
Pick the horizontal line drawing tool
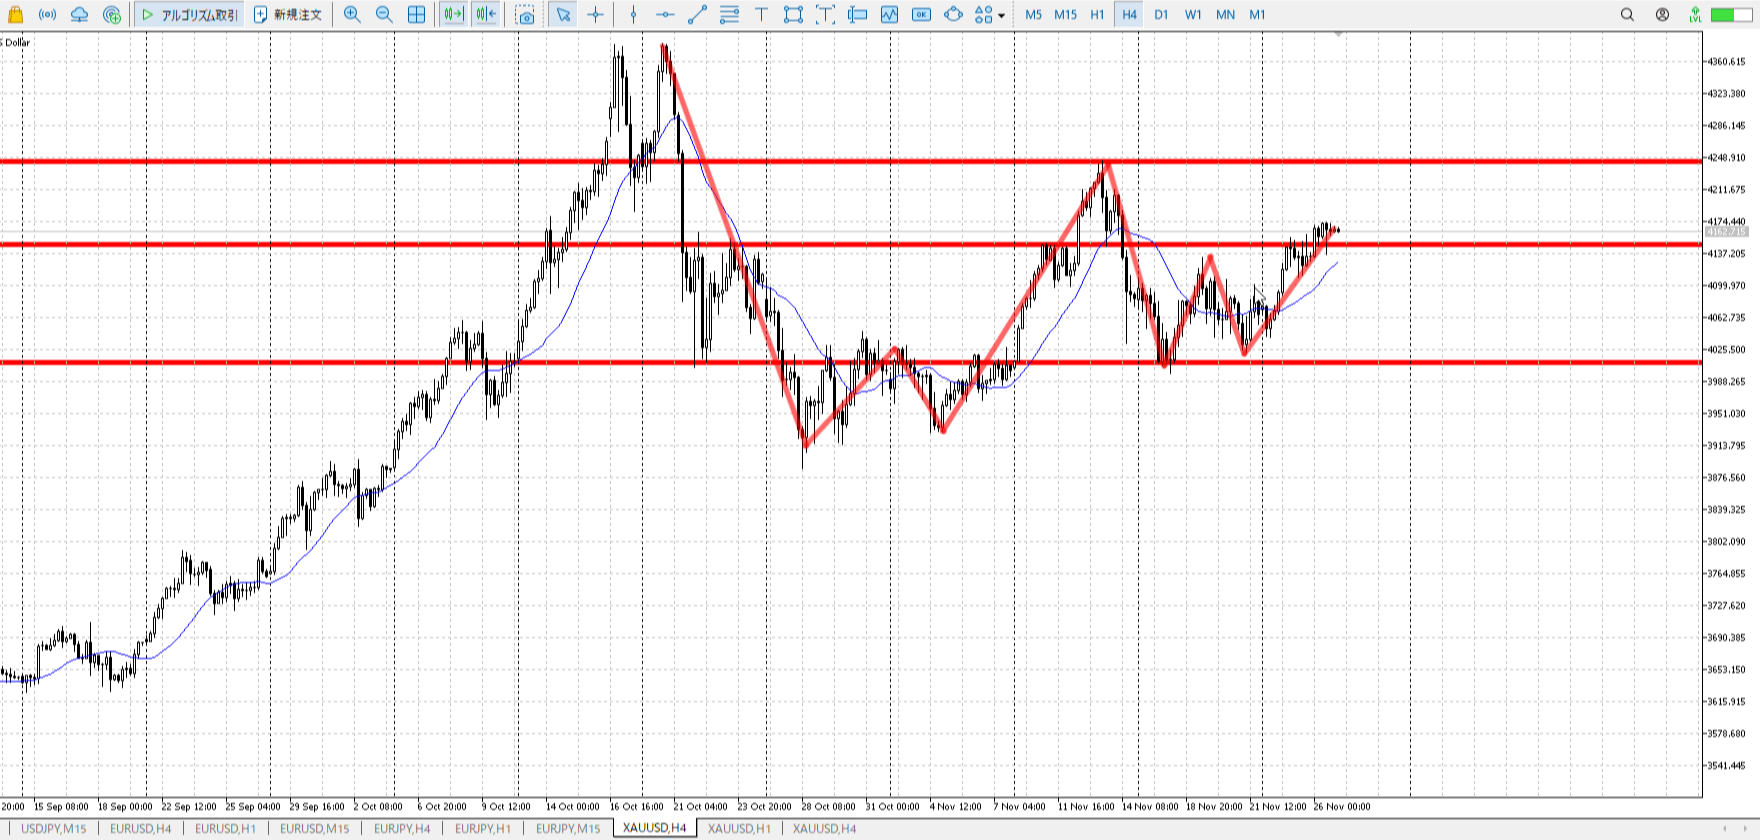[x=665, y=14]
